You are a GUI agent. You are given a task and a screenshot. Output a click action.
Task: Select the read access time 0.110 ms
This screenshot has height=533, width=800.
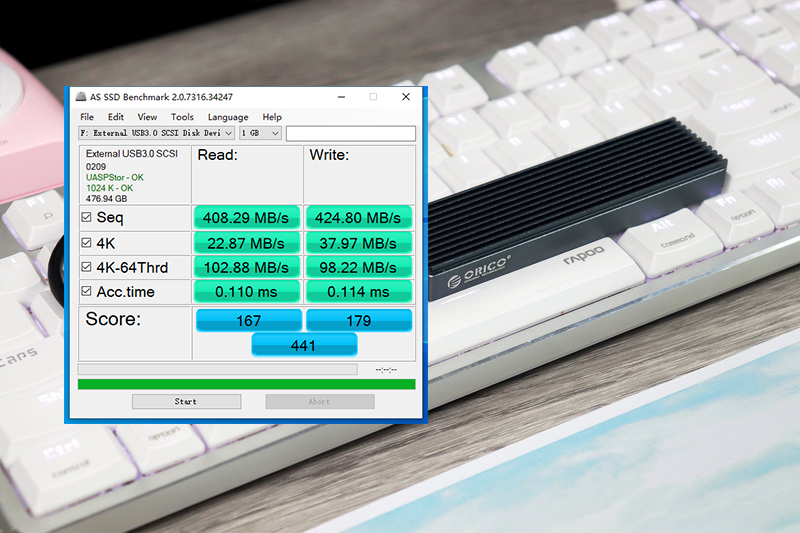tap(246, 292)
